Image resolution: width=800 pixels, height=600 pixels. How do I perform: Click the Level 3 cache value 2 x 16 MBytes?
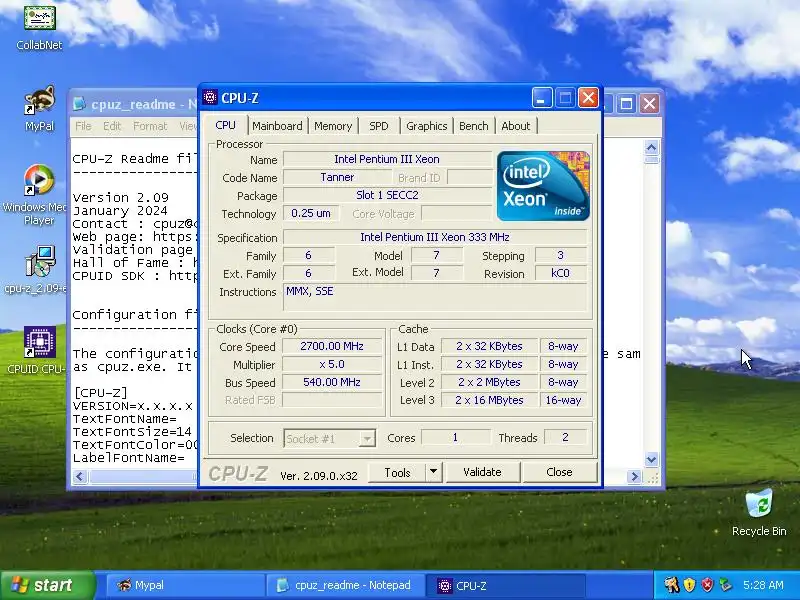point(489,400)
